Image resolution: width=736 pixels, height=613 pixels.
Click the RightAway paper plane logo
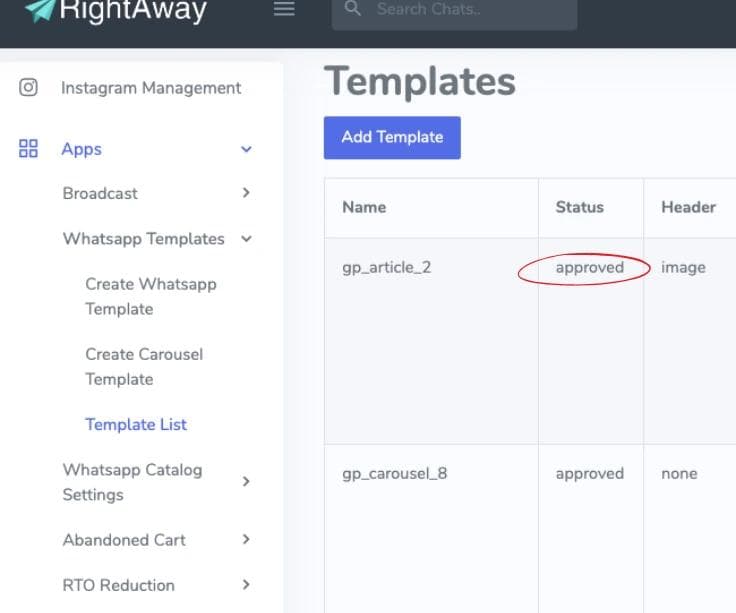[x=39, y=10]
